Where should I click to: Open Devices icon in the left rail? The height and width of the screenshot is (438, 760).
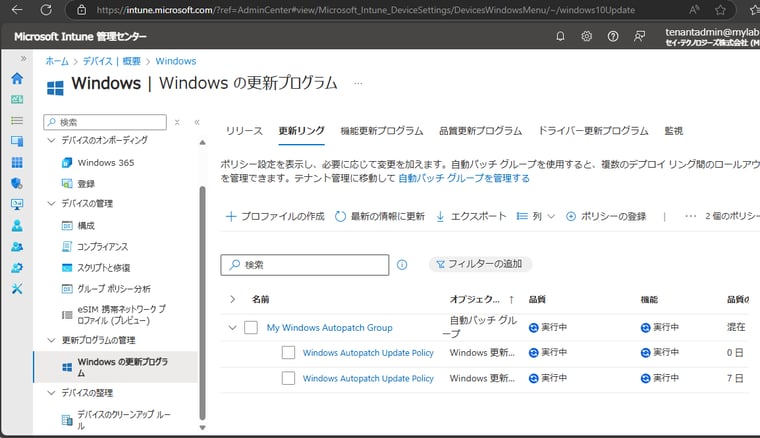point(17,141)
